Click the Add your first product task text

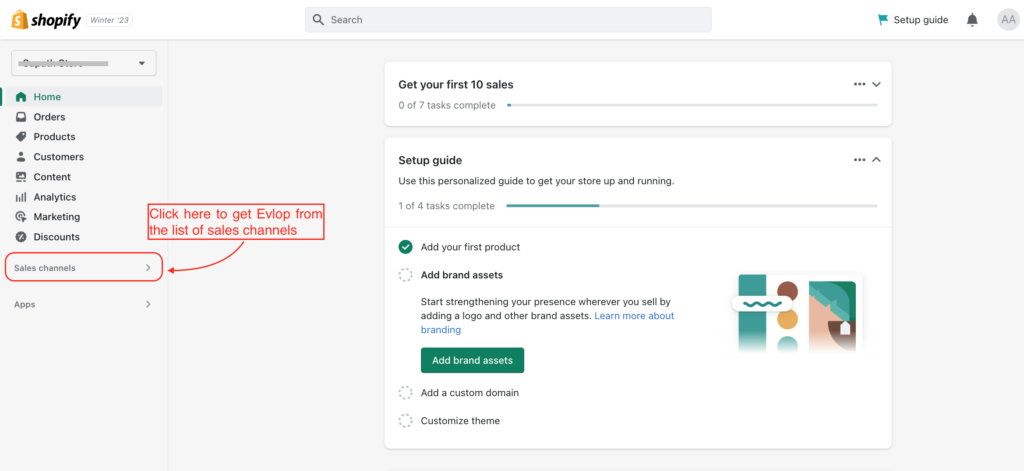(x=470, y=247)
